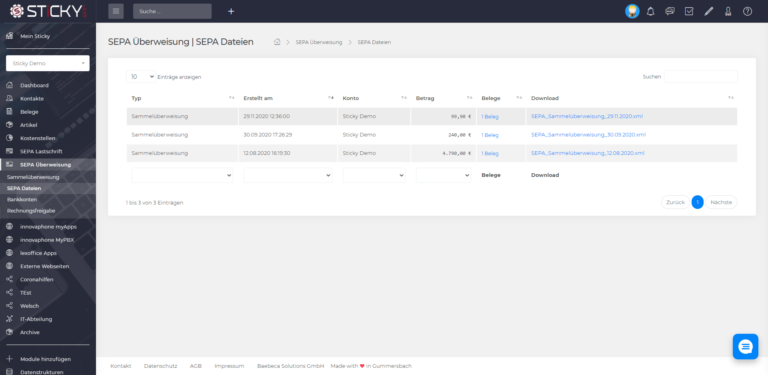
Task: Sort table by Typ column
Action: click(182, 98)
